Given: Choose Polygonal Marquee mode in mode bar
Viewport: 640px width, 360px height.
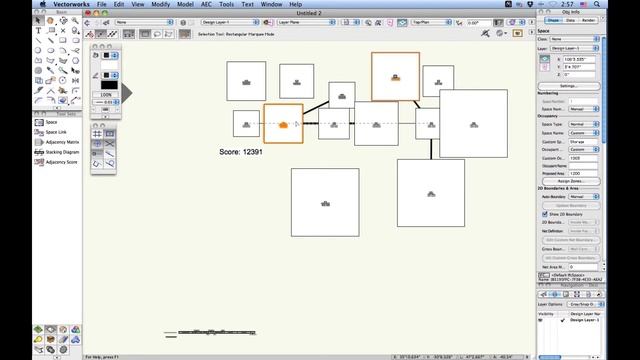Looking at the screenshot, I should 169,34.
